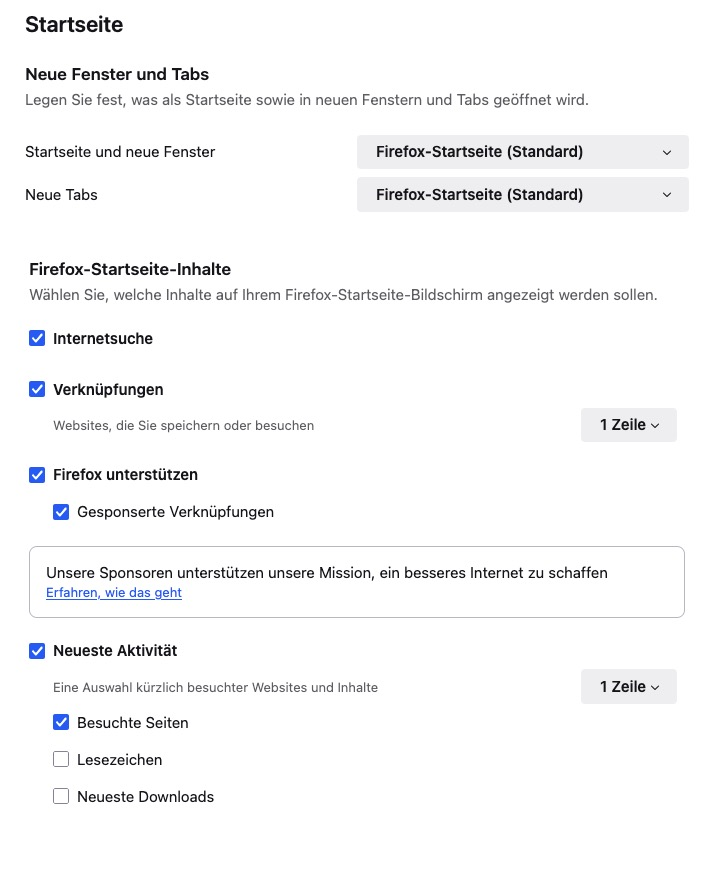This screenshot has width=717, height=875.
Task: Uncheck Gesponserte Verknüpfungen option
Action: tap(61, 512)
